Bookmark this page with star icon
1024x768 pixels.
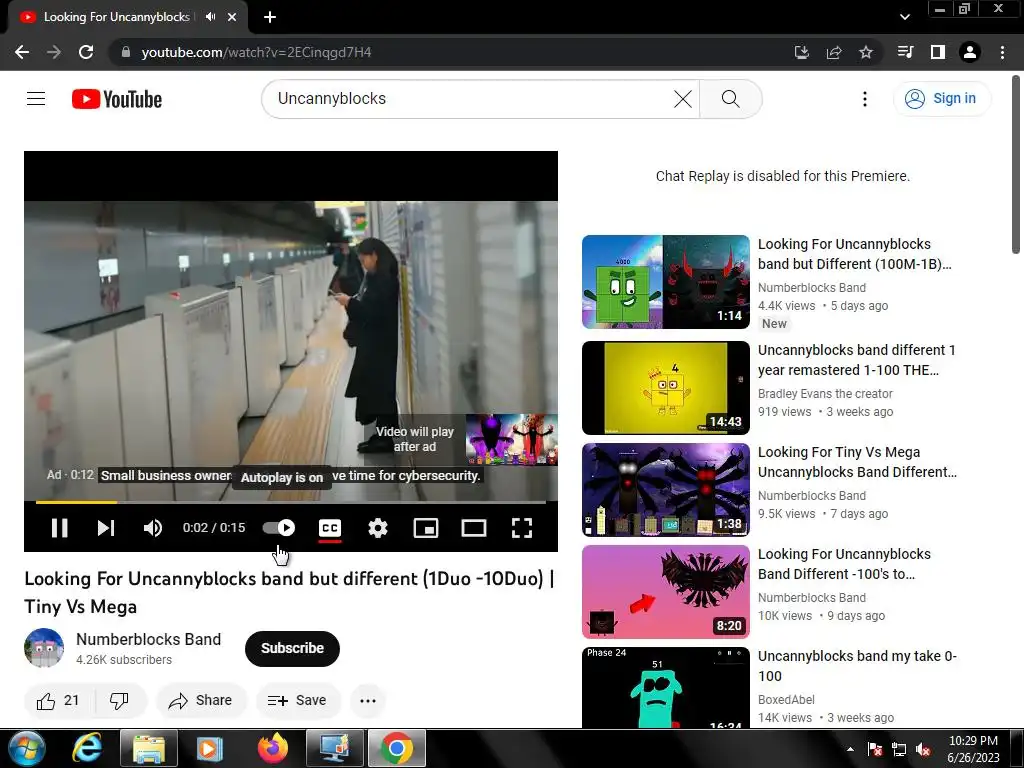point(865,52)
